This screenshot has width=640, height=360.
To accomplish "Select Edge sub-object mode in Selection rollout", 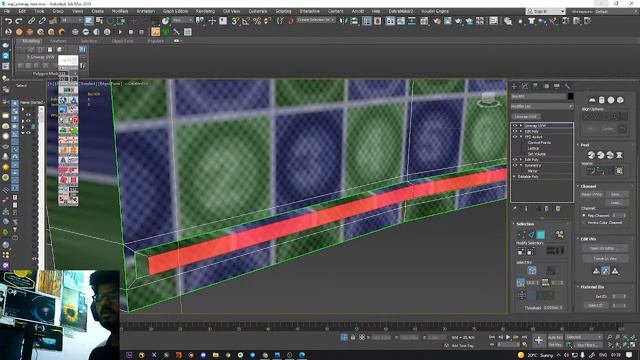I will (531, 234).
